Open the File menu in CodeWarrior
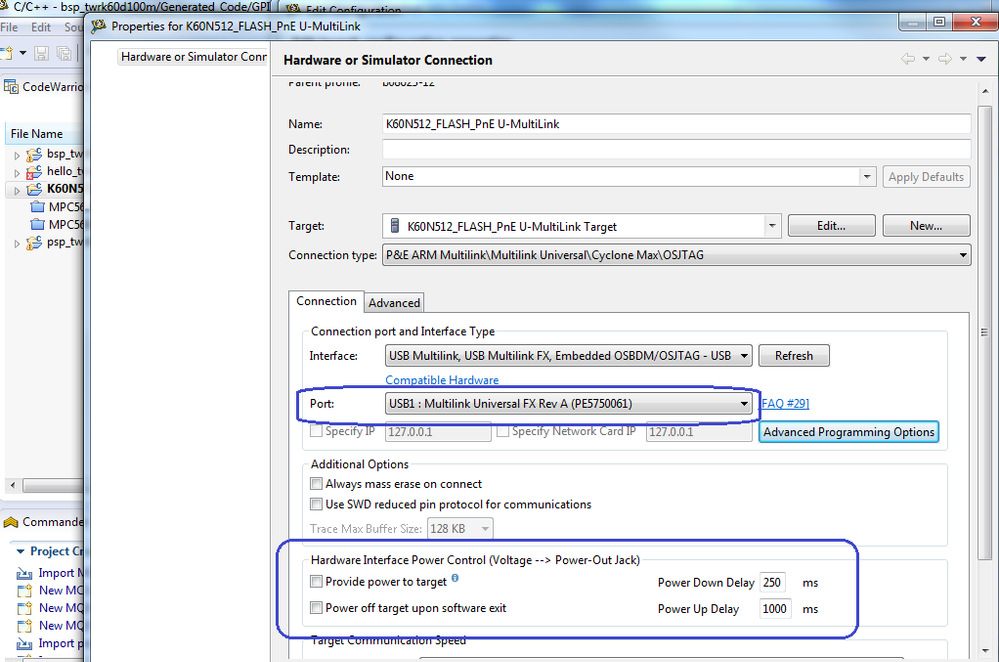Image resolution: width=999 pixels, height=662 pixels. coord(10,27)
